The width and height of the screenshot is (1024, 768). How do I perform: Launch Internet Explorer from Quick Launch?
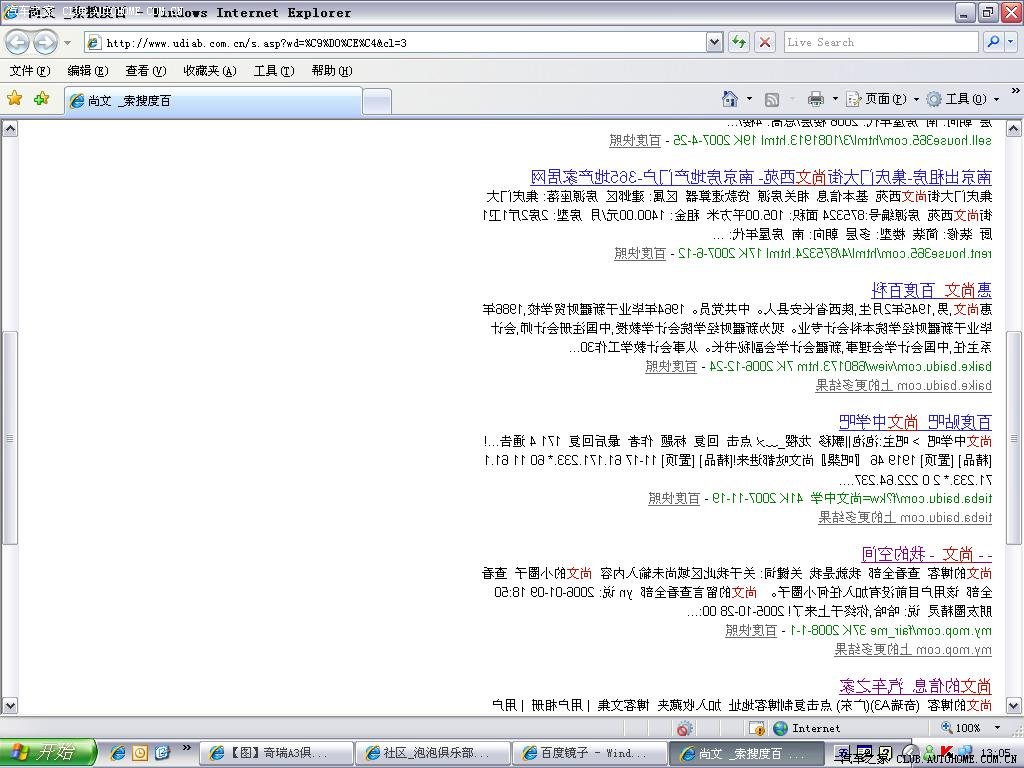118,753
